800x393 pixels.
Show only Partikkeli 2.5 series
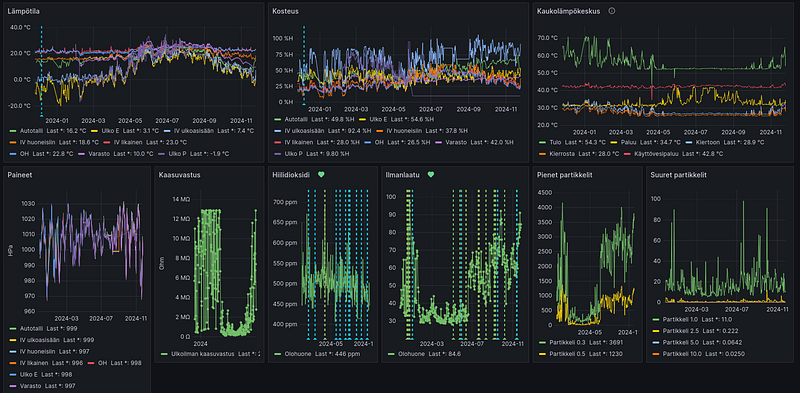coord(680,331)
